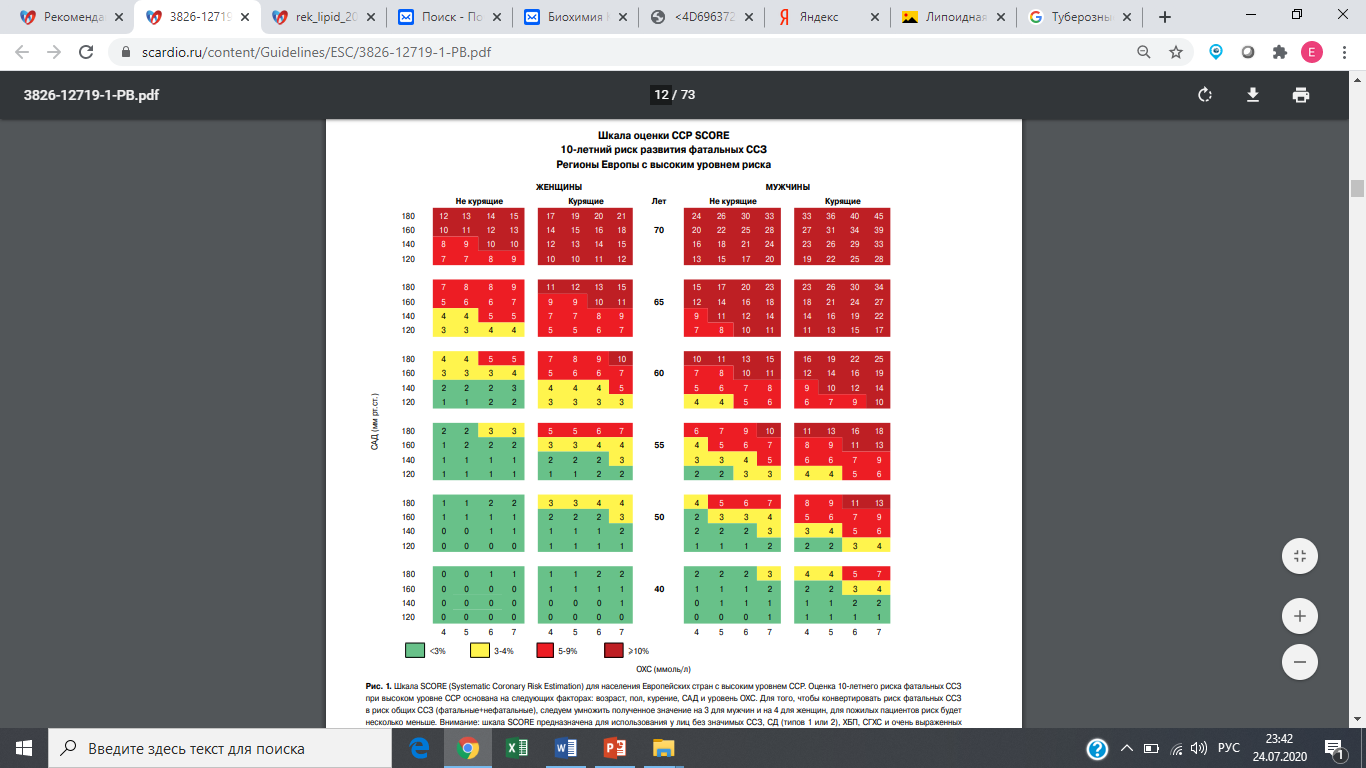This screenshot has width=1366, height=768.
Task: Open Chrome three-dot menu
Action: point(1344,52)
